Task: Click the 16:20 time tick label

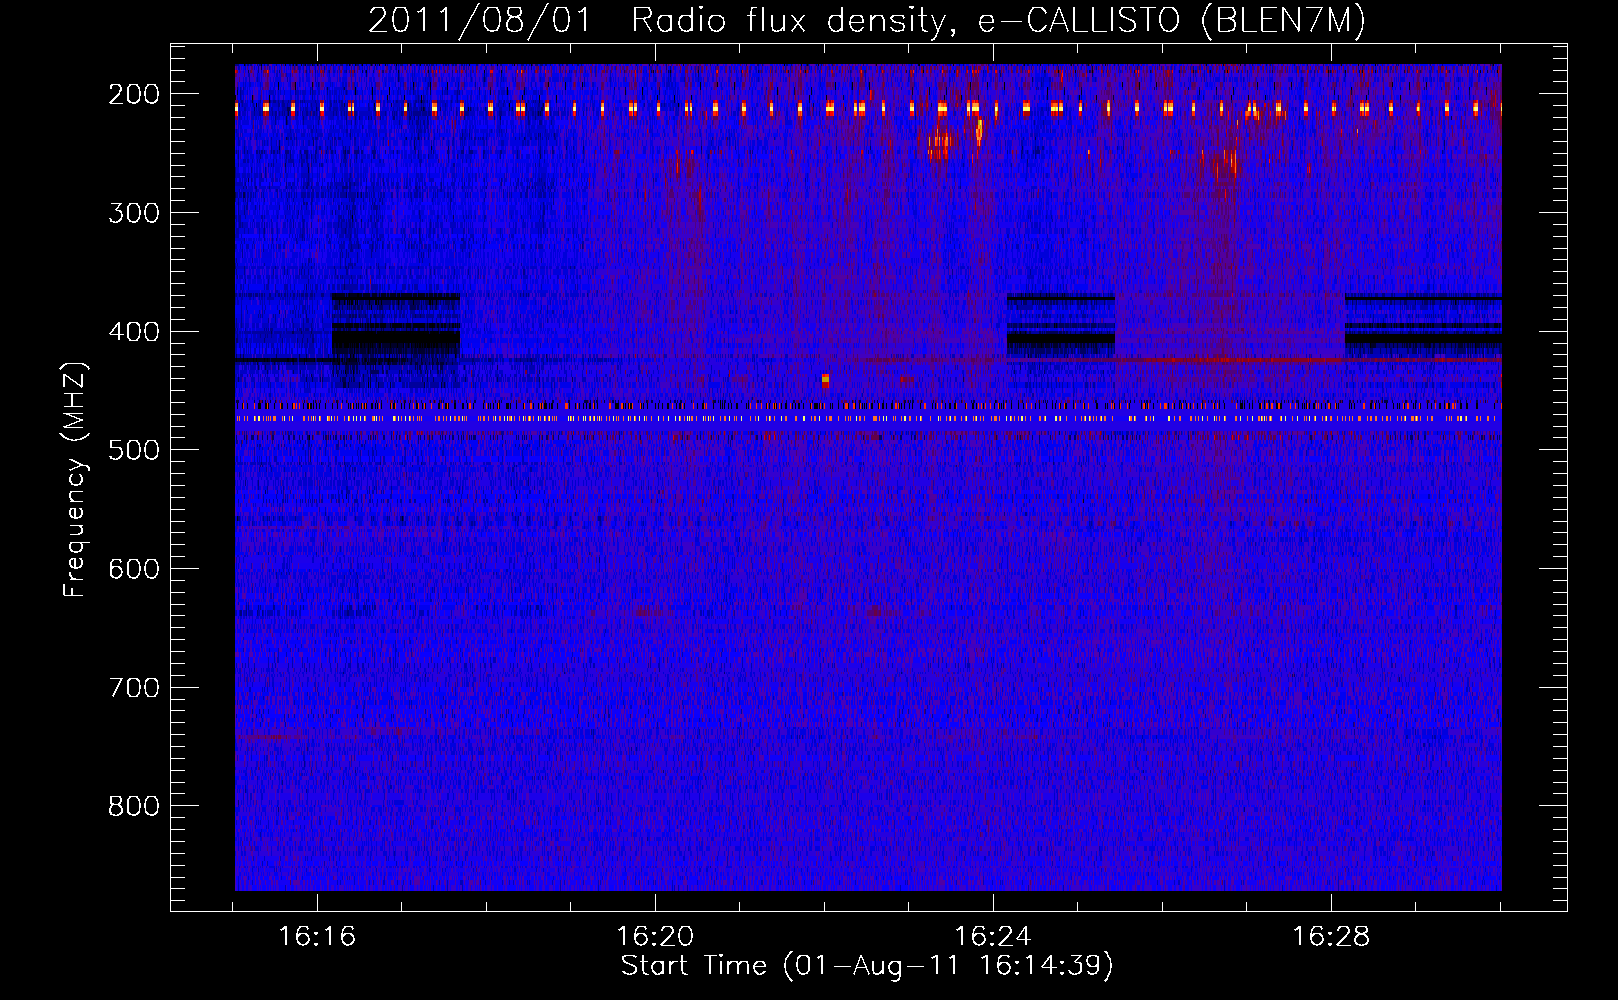Action: coord(655,937)
